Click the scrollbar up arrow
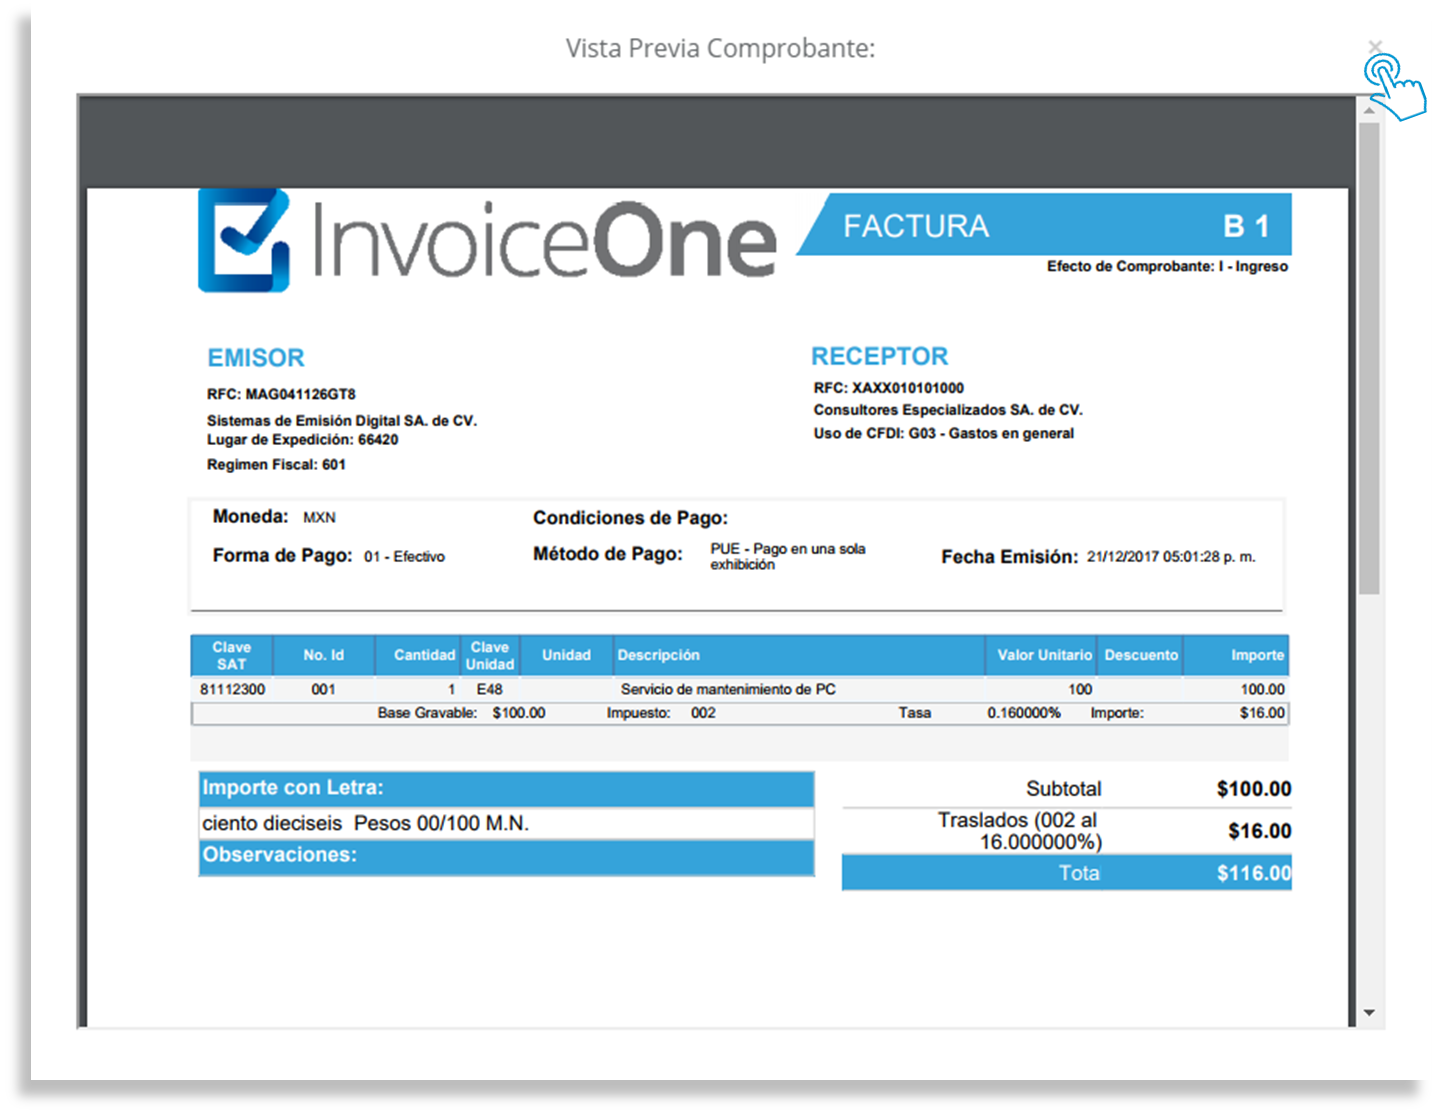Screen dimensions: 1435x1113 tap(1369, 109)
